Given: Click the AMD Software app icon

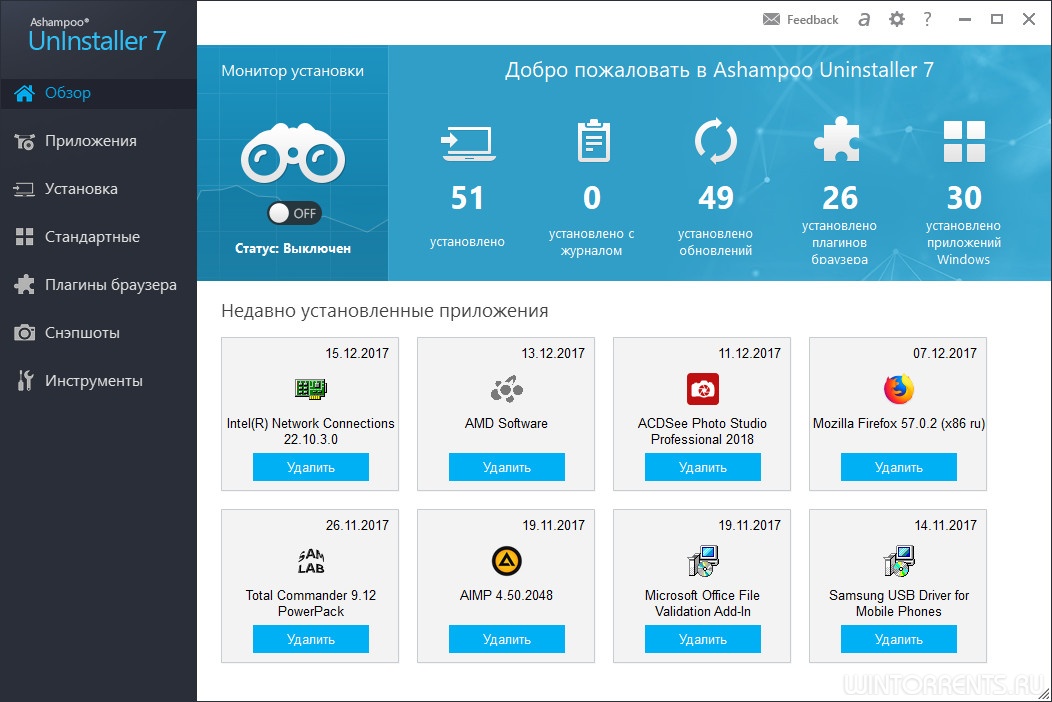Looking at the screenshot, I should coord(507,389).
